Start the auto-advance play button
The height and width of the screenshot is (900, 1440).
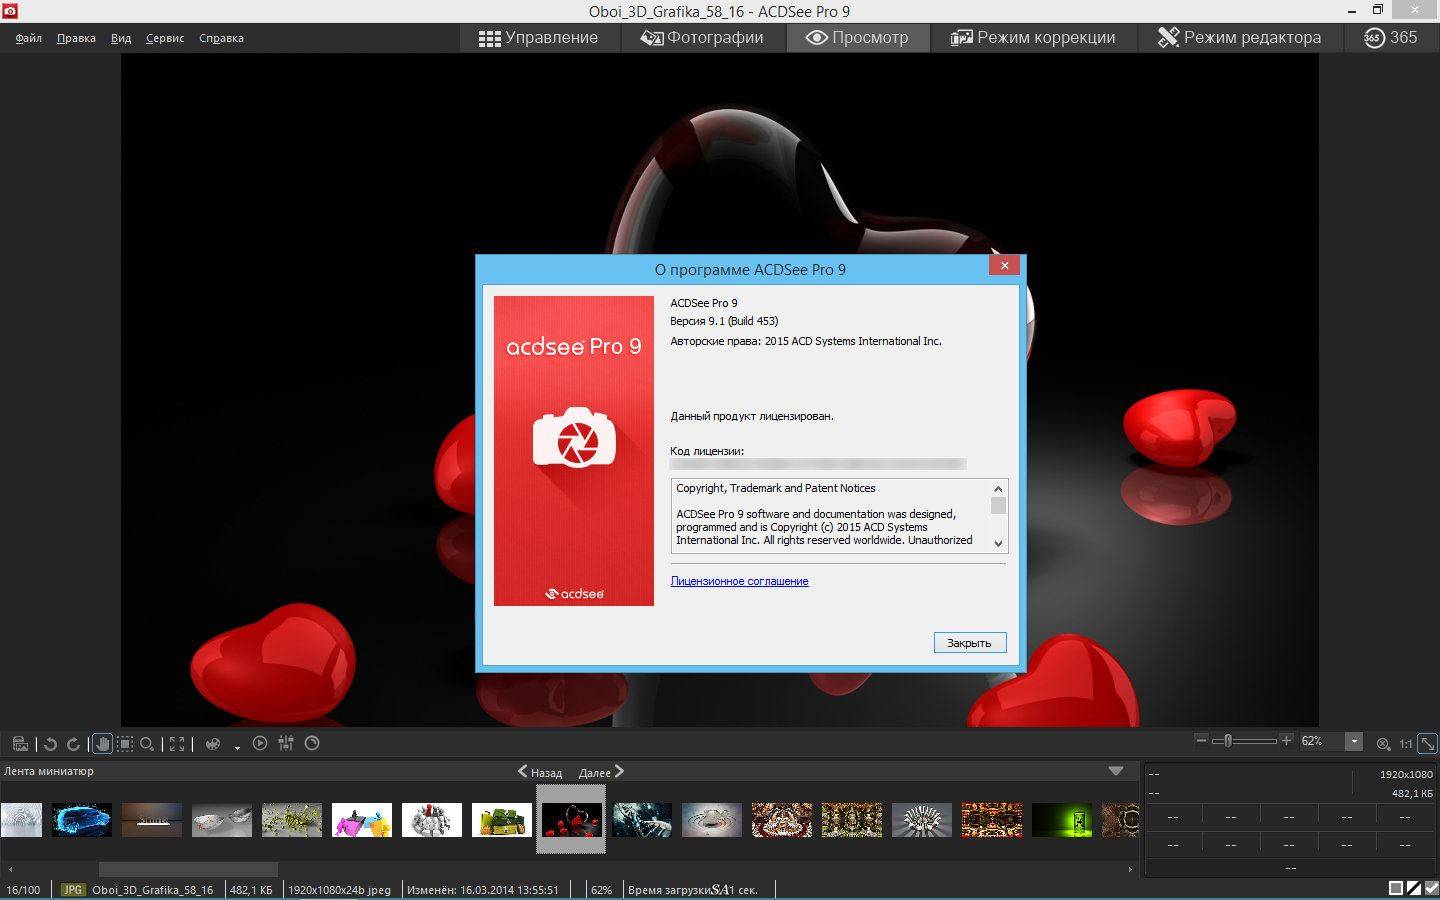[x=260, y=743]
